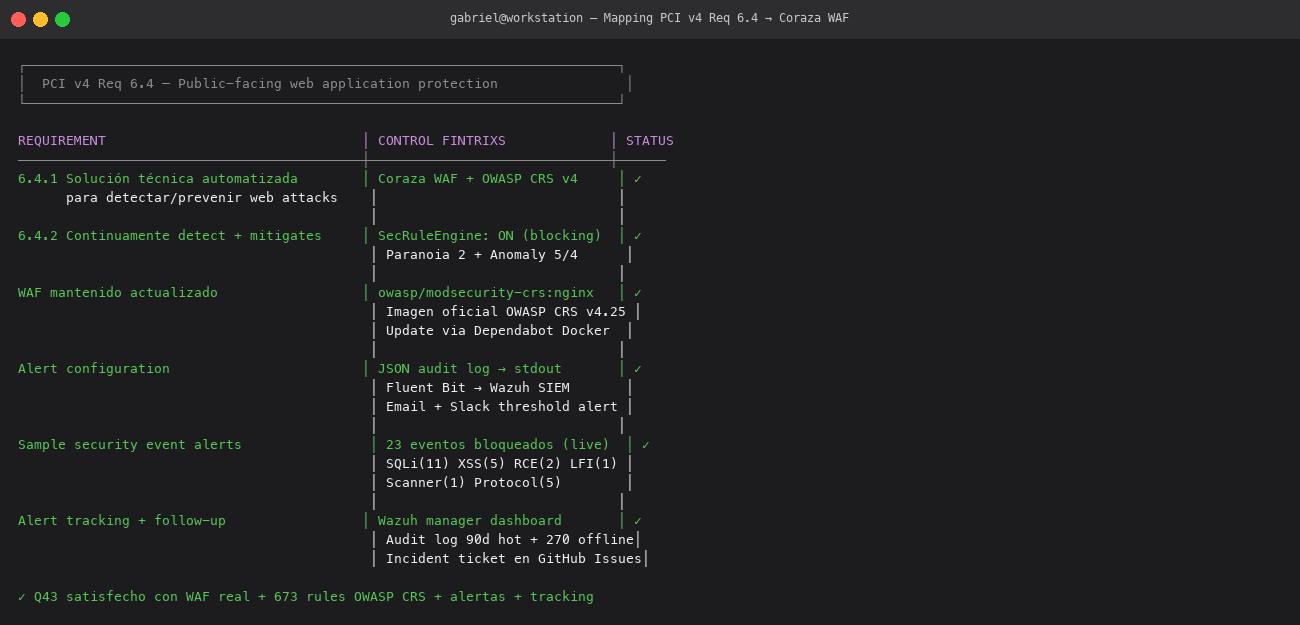1300x625 pixels.
Task: Click checkmark on the Wazuh manager dashboard row
Action: tap(638, 521)
